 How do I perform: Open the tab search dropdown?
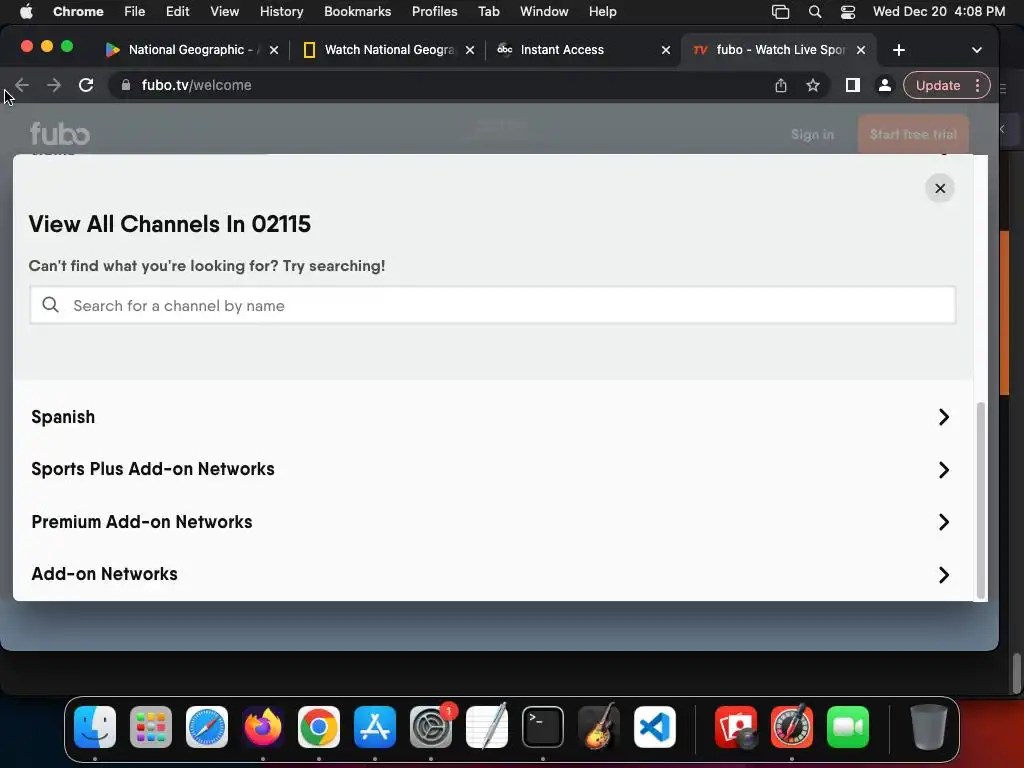point(976,50)
